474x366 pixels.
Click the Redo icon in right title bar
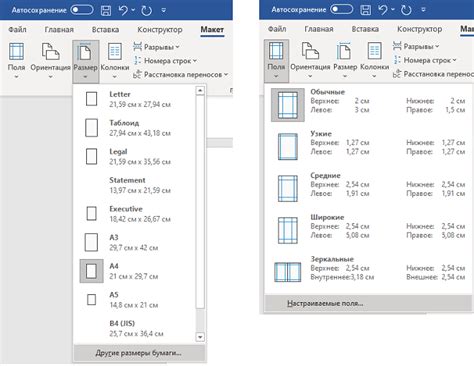(x=406, y=10)
